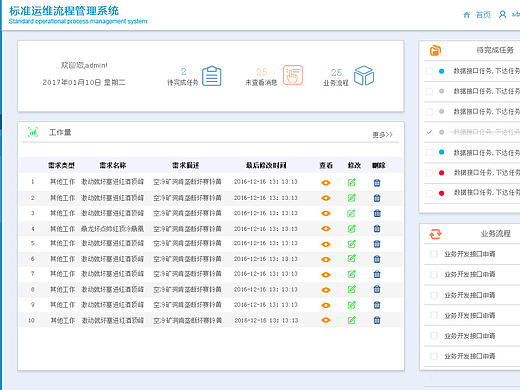
Task: Edit row 7 with the green pencil
Action: pos(352,274)
